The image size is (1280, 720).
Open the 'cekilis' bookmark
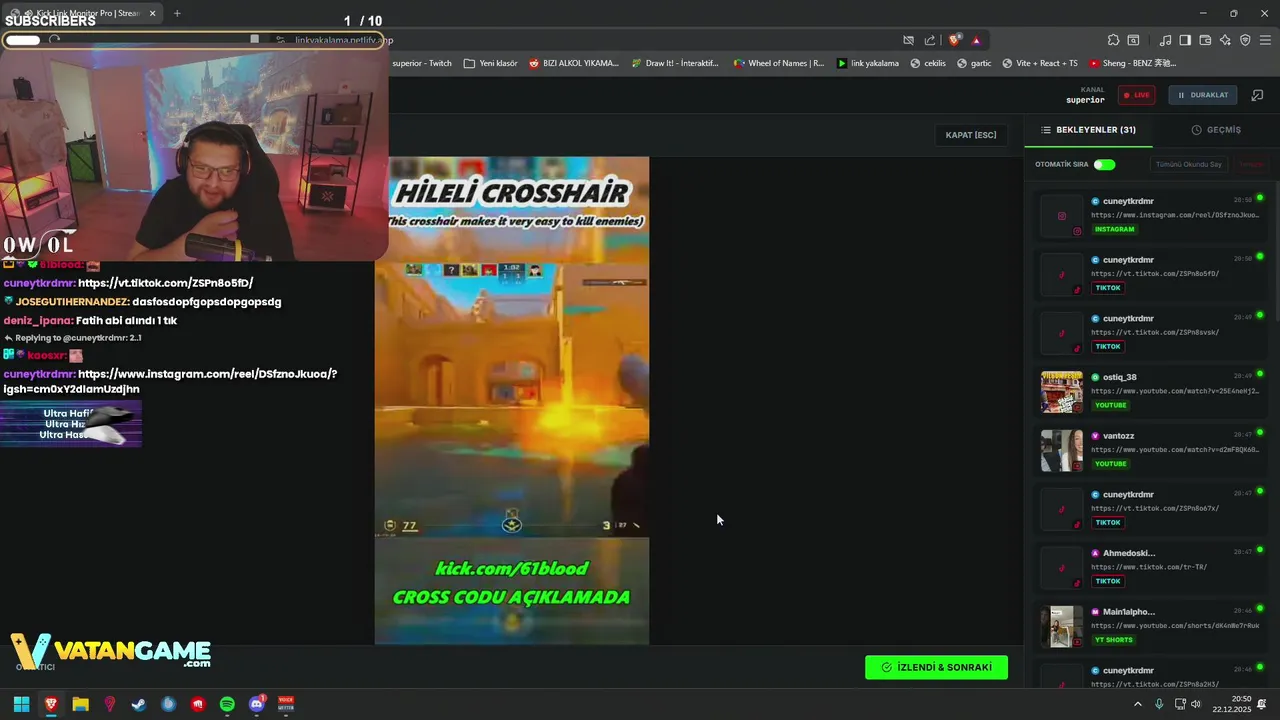click(x=928, y=63)
